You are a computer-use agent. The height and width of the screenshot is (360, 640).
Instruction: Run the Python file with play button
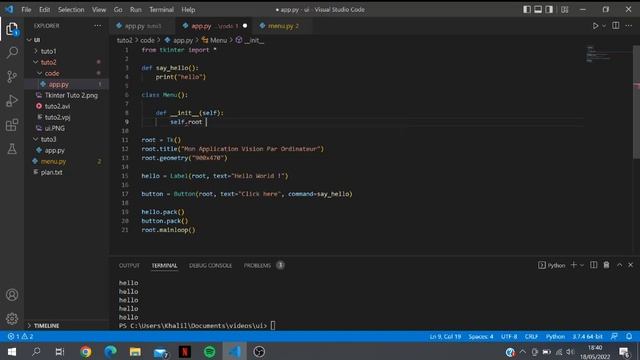click(596, 26)
